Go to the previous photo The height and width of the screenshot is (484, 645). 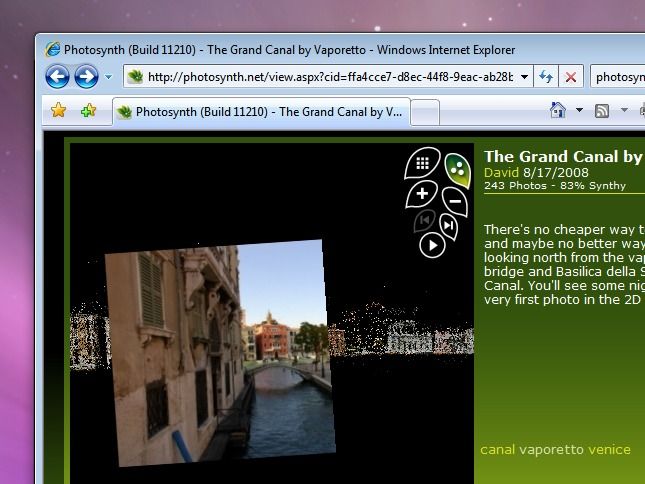(424, 220)
